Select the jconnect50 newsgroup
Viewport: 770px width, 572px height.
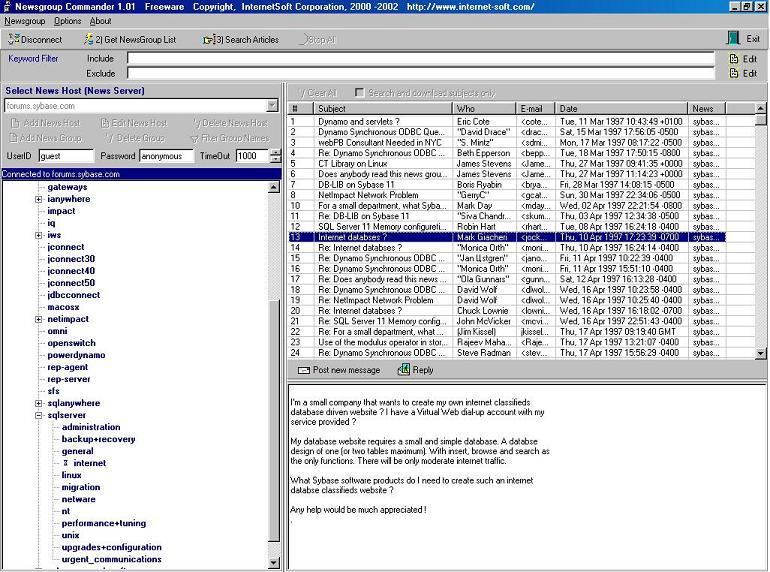click(71, 283)
